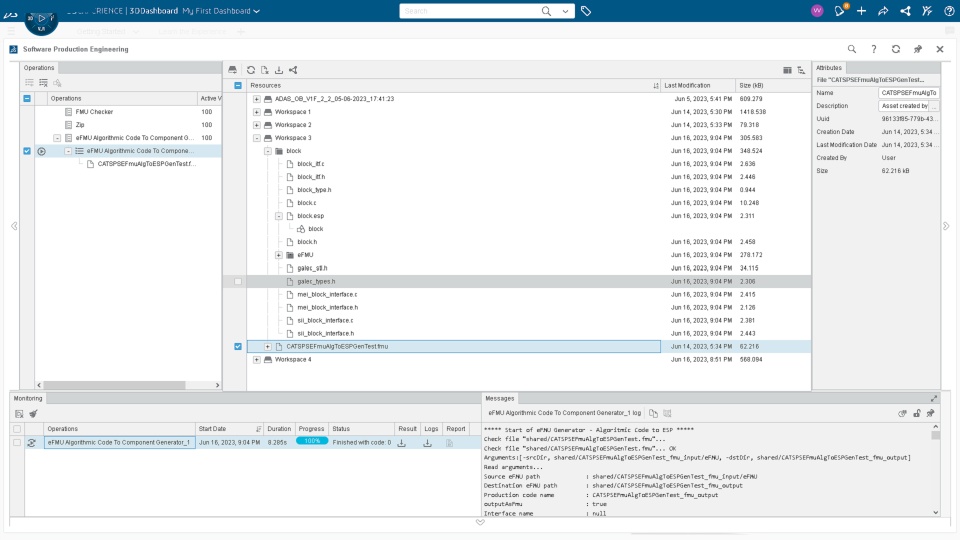
Task: Click the refresh icon in resources toolbar
Action: [251, 70]
